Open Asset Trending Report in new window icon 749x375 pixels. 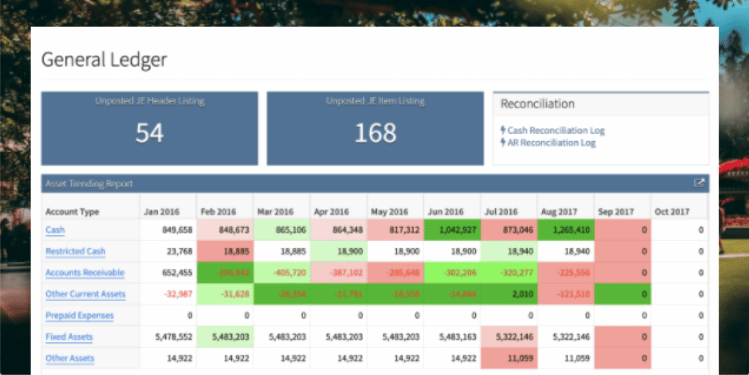point(699,183)
